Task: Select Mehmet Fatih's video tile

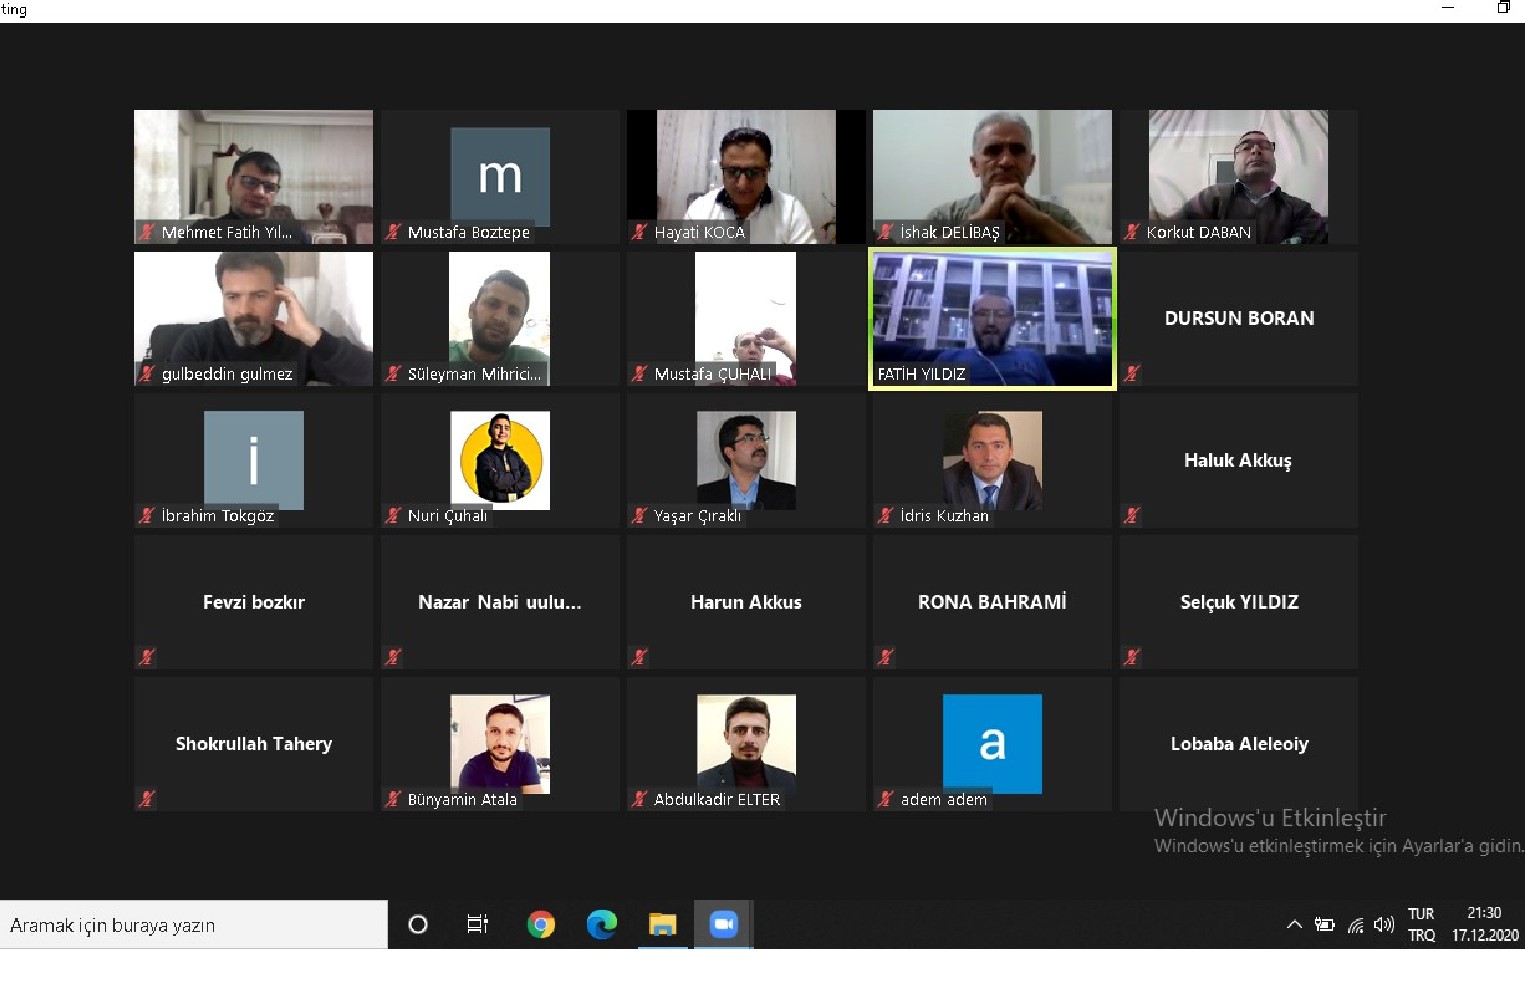Action: (x=253, y=177)
